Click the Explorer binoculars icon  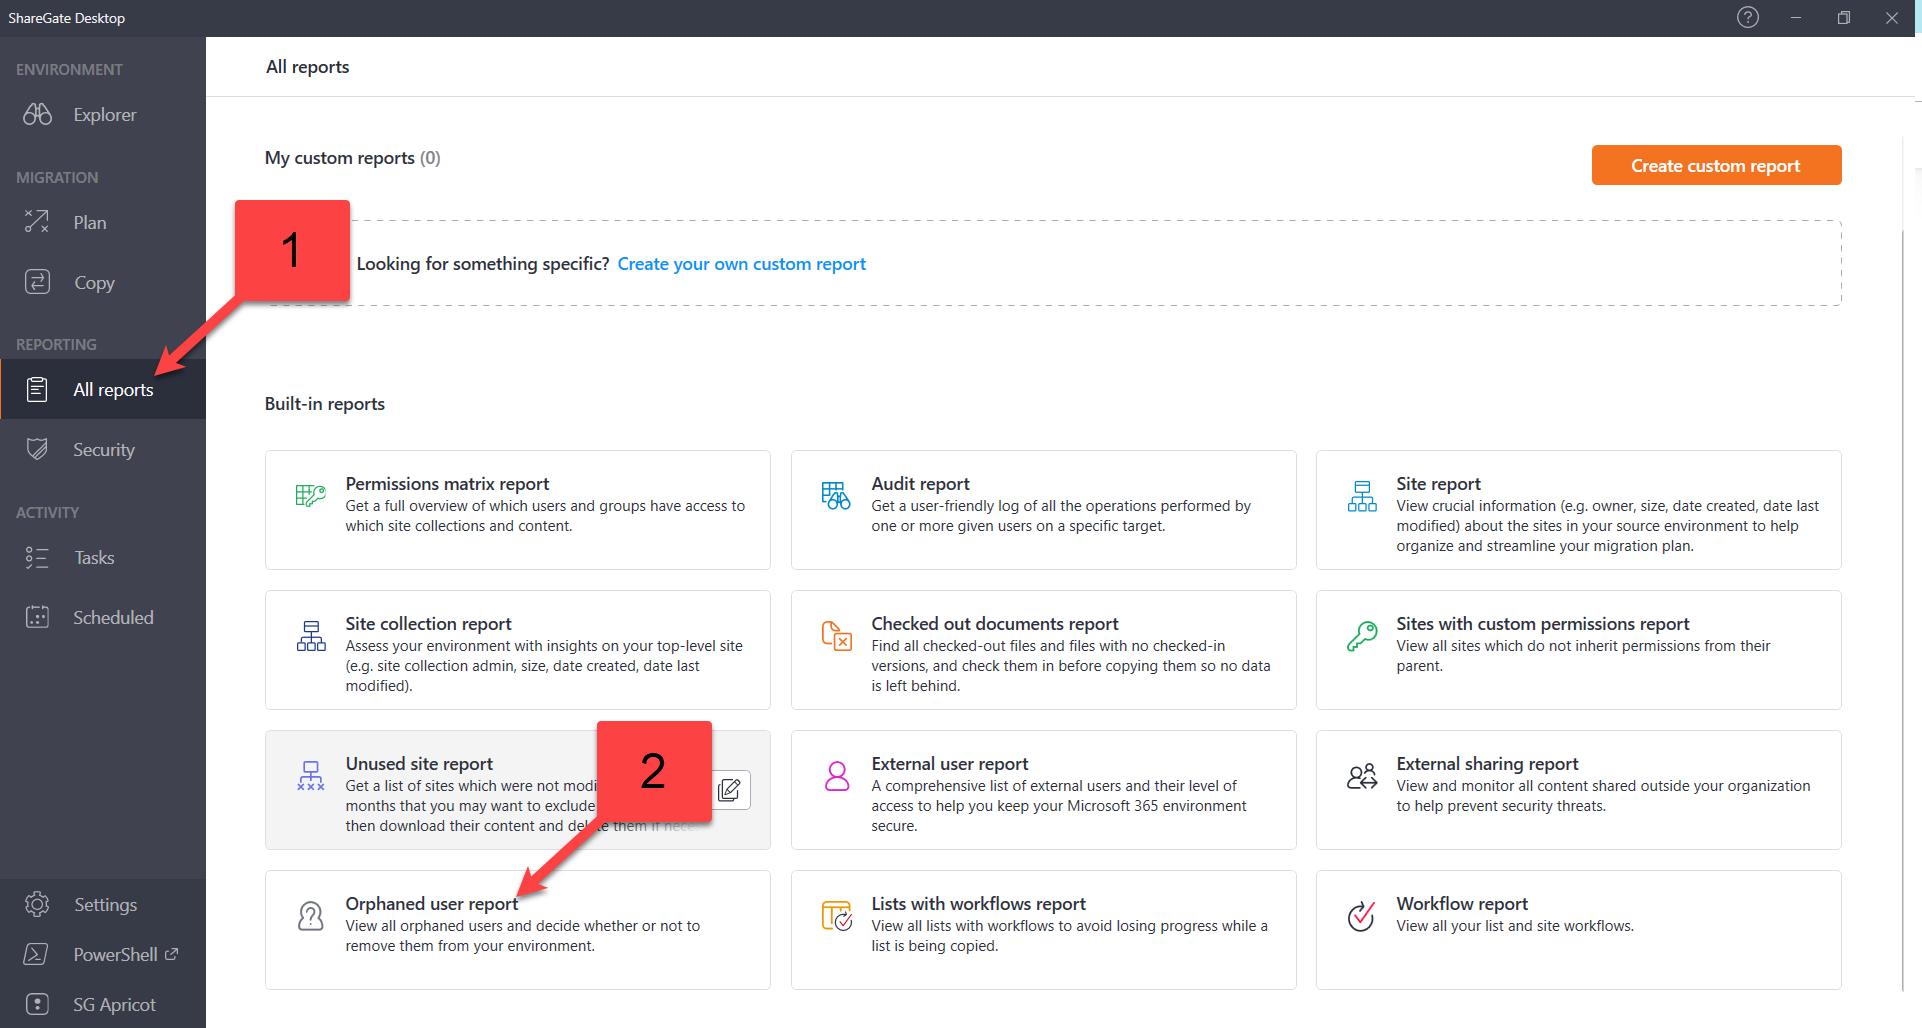38,115
